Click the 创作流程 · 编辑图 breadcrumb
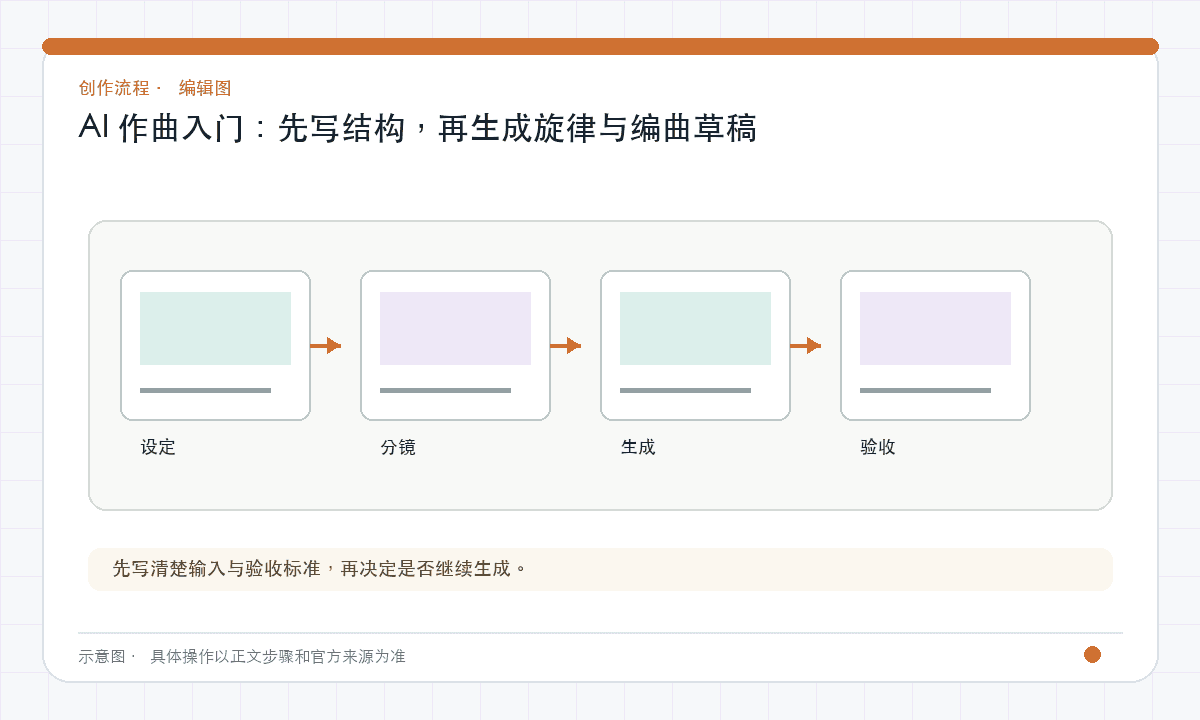The height and width of the screenshot is (720, 1200). pos(155,88)
